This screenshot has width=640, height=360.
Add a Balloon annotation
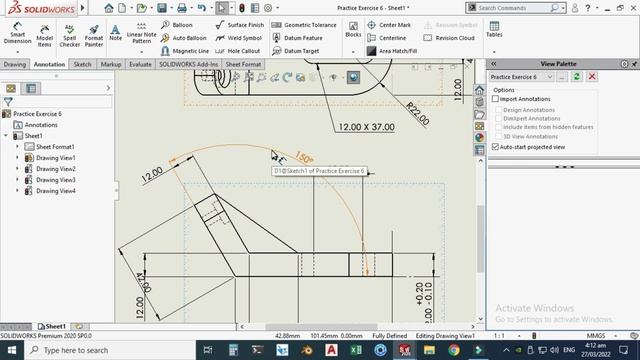click(x=176, y=25)
